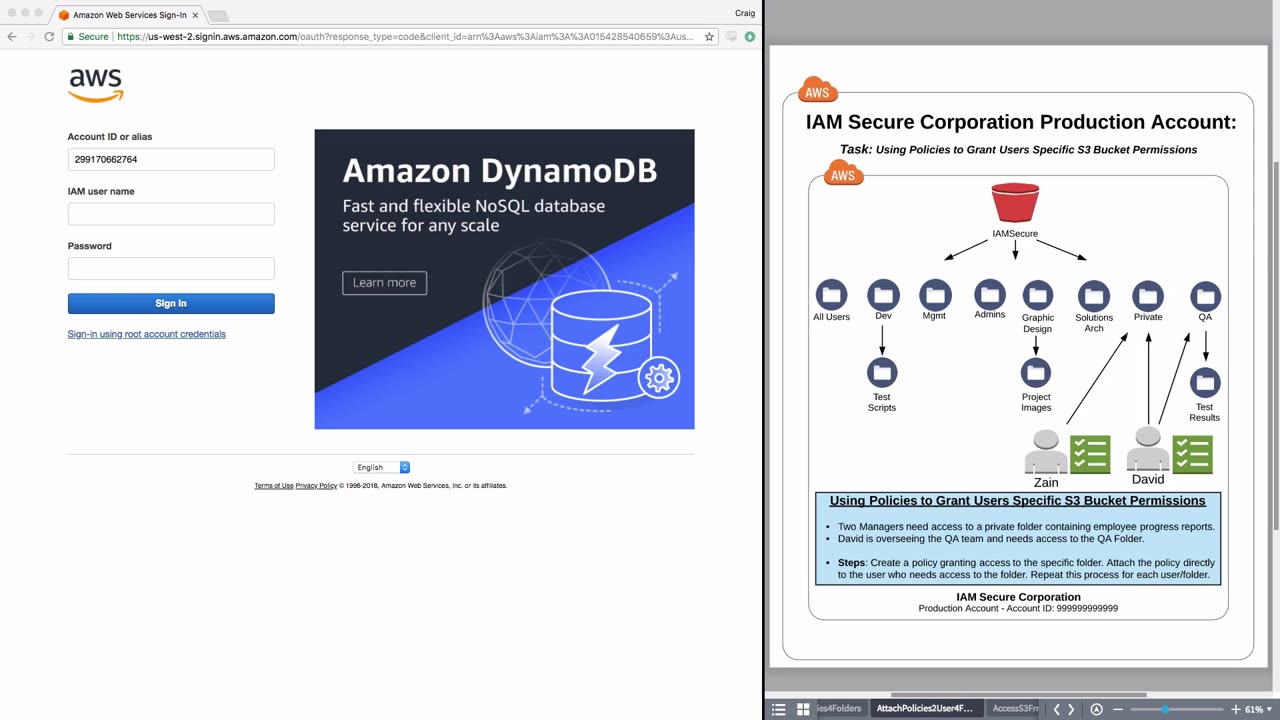Open the Terms of Use link
This screenshot has width=1280, height=720.
pyautogui.click(x=274, y=486)
